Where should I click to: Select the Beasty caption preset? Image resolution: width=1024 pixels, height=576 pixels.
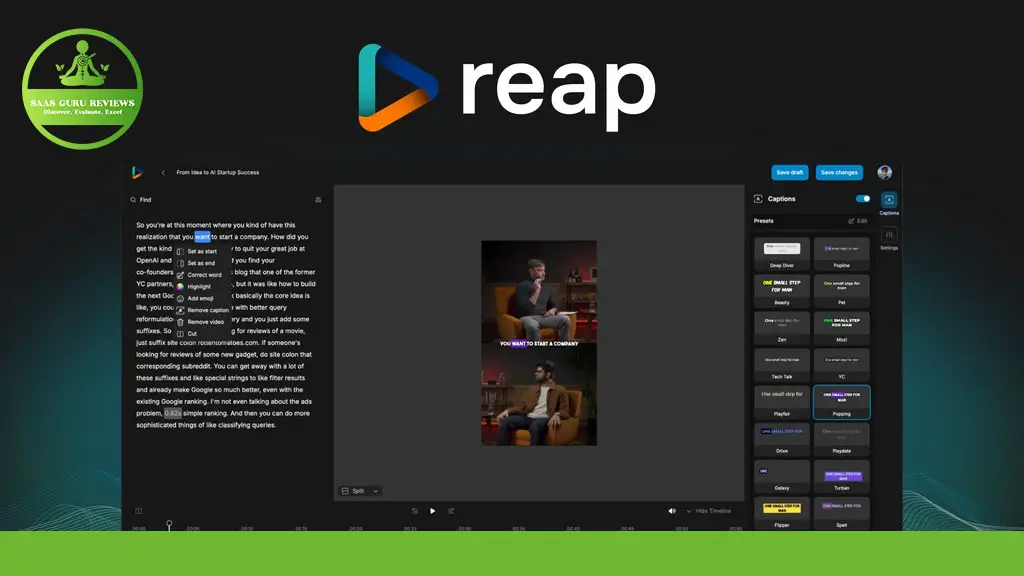pyautogui.click(x=782, y=291)
